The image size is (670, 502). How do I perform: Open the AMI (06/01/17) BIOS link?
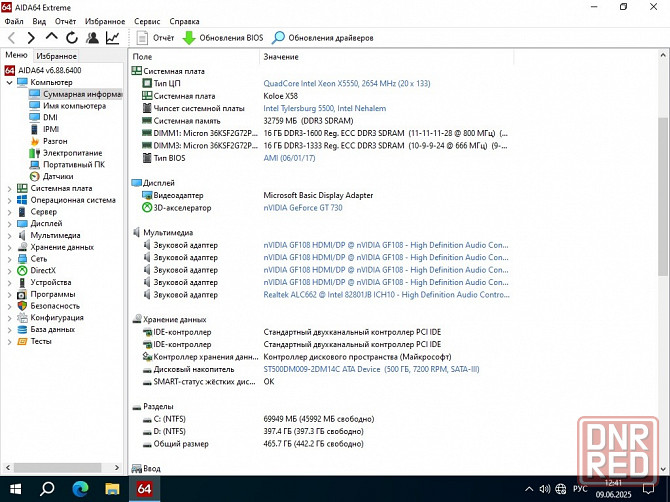pos(289,158)
